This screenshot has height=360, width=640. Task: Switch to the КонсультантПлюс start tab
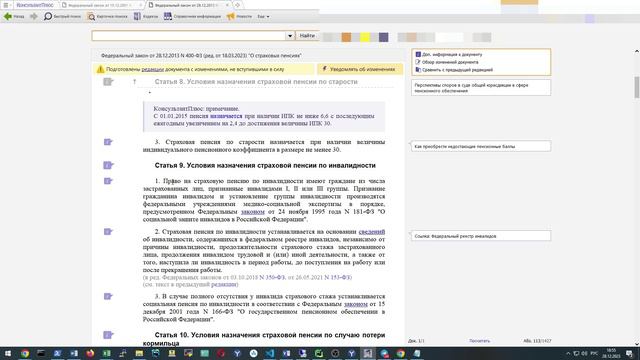pos(35,5)
